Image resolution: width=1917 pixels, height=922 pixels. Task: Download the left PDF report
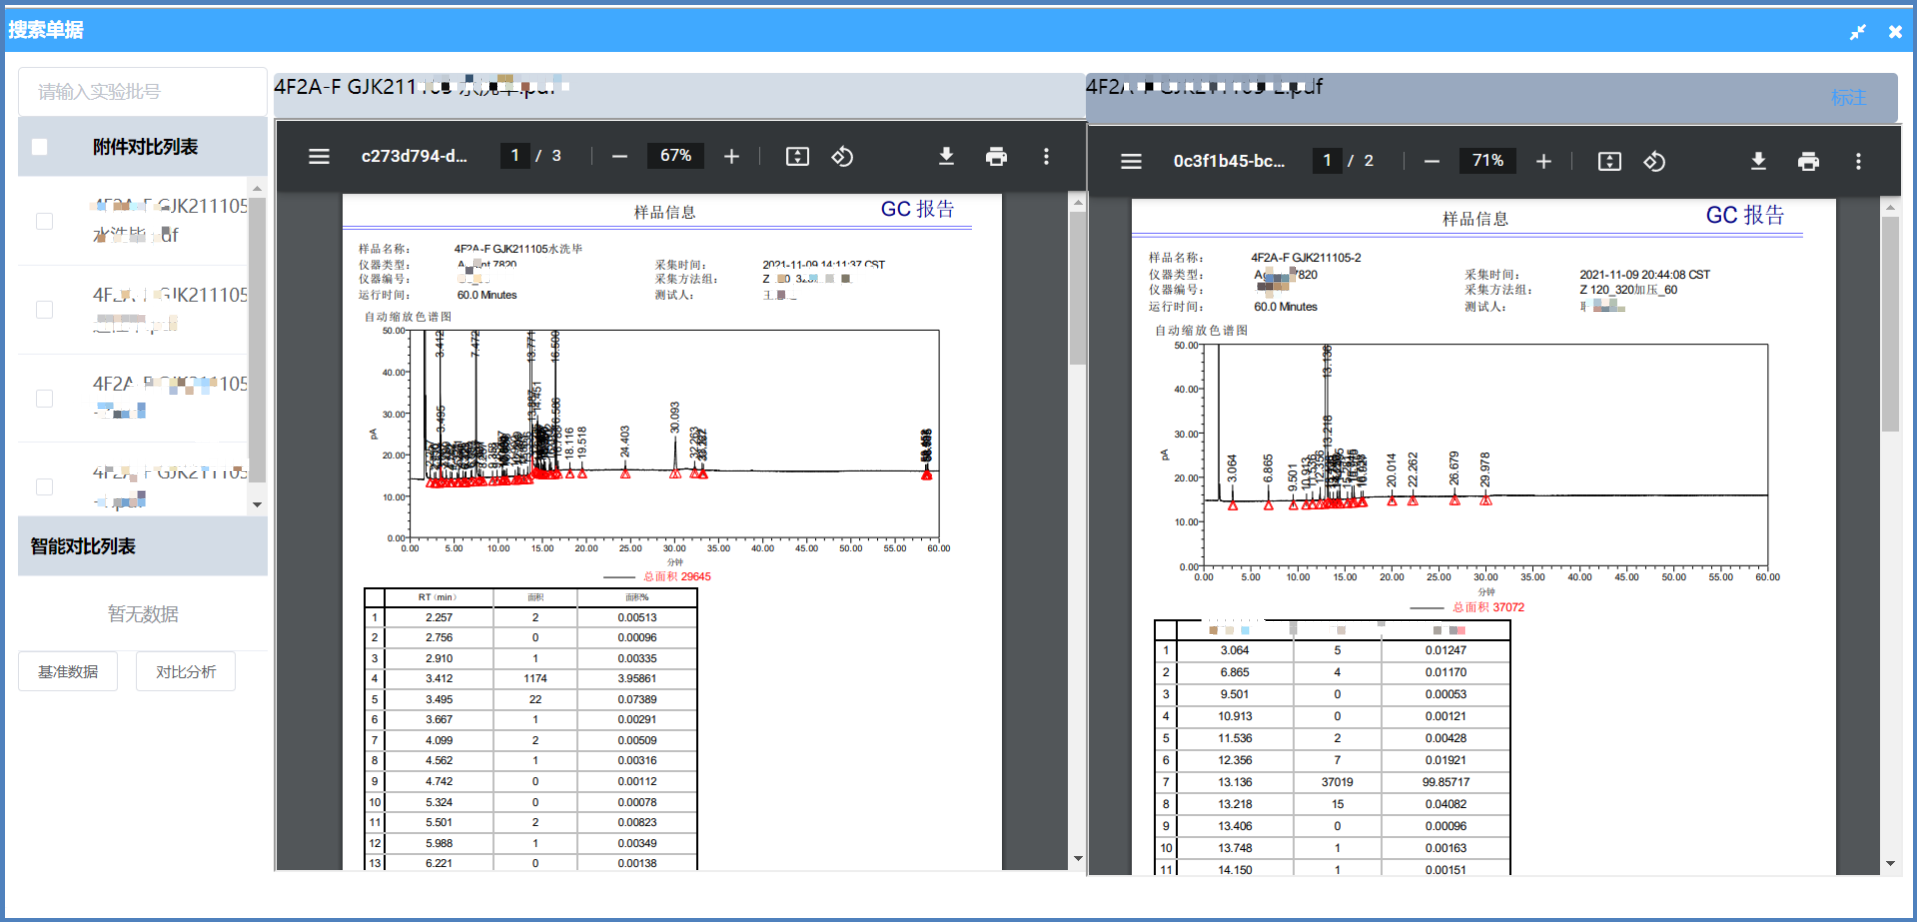(x=946, y=156)
